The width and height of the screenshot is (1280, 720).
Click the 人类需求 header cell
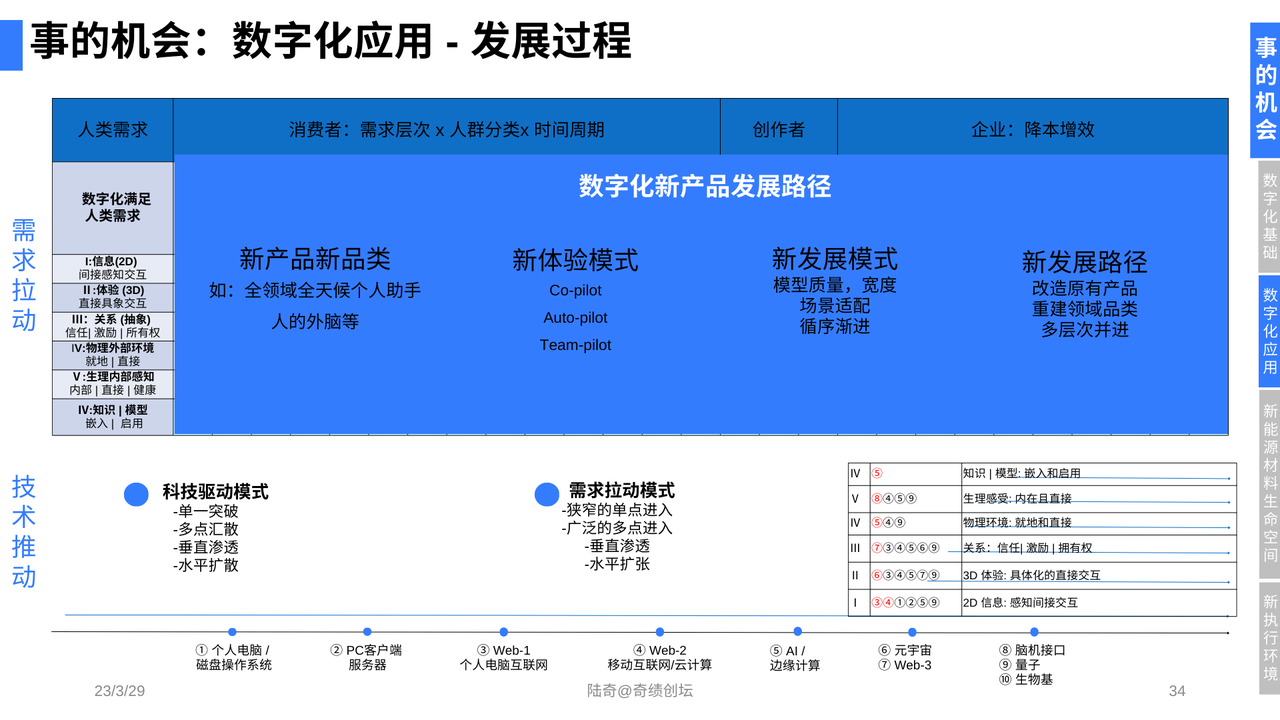(113, 130)
